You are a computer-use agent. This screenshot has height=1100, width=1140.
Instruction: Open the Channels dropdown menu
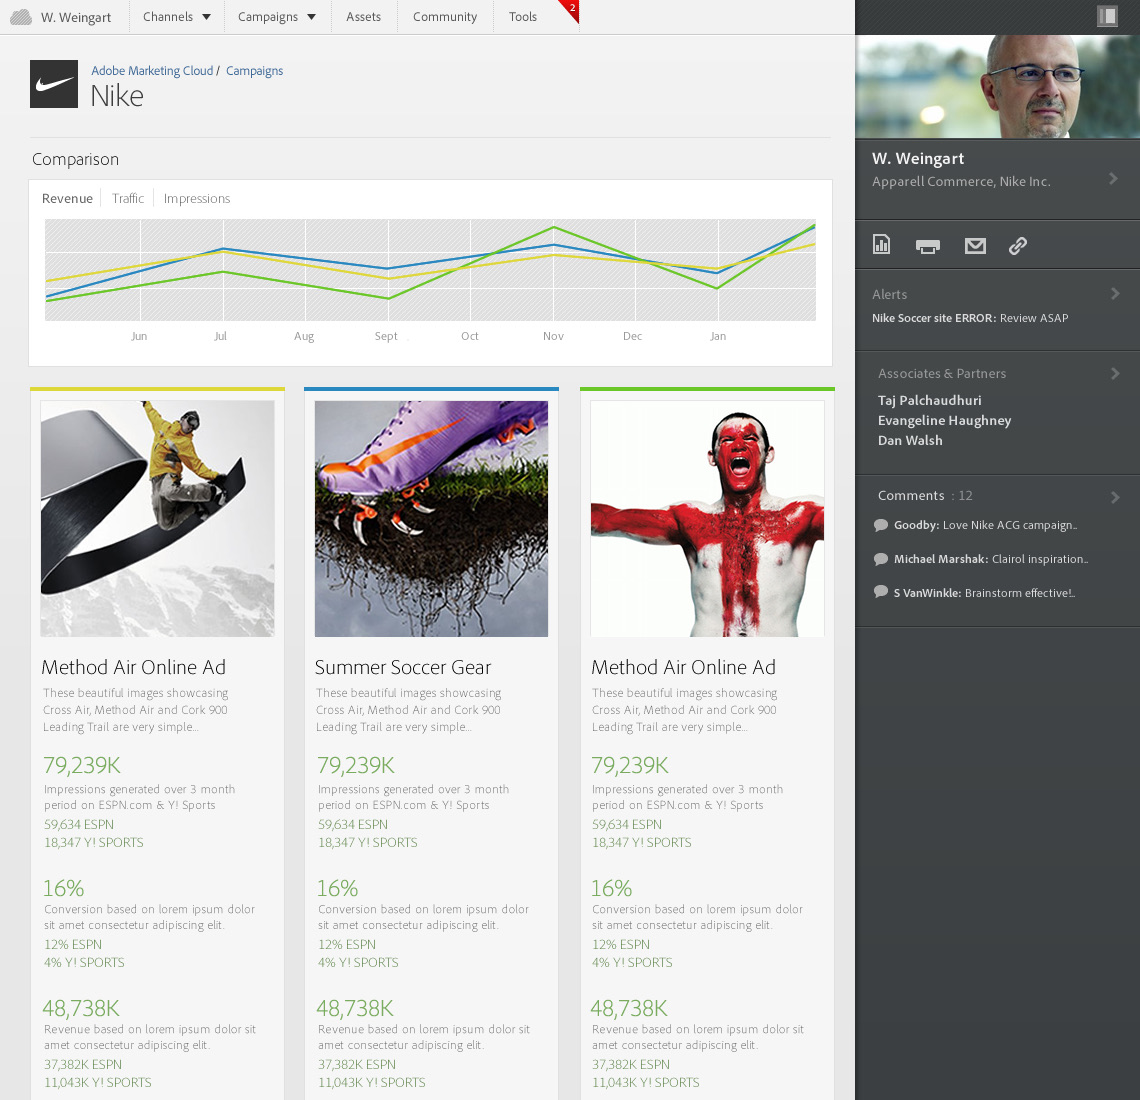coord(177,17)
